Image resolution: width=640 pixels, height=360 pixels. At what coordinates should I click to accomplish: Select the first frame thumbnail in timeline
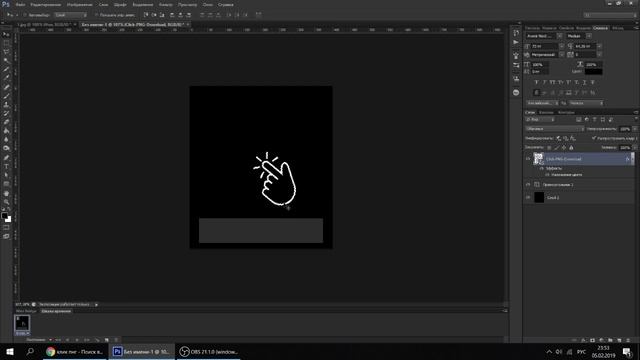click(x=22, y=323)
